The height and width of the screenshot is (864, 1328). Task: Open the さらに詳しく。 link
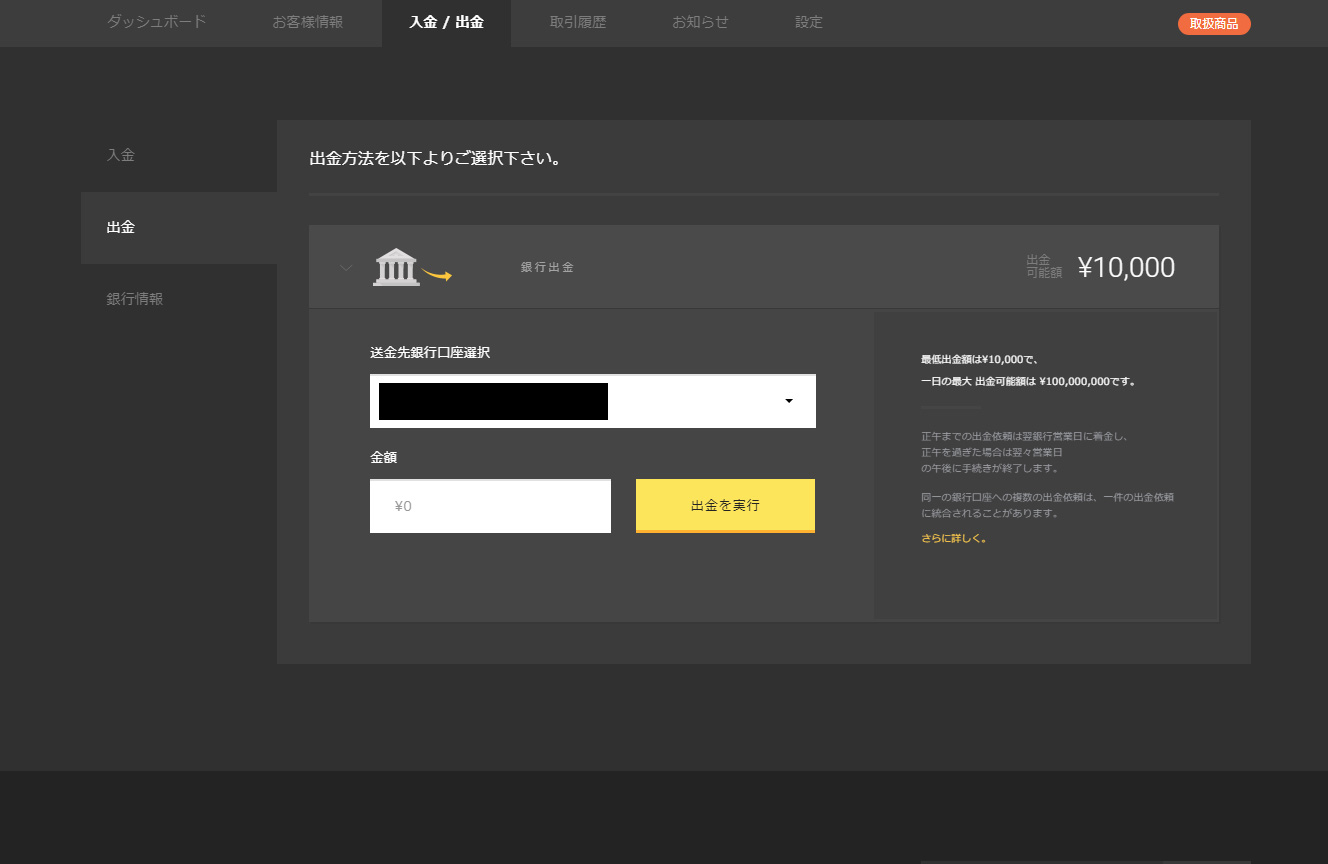tap(954, 539)
